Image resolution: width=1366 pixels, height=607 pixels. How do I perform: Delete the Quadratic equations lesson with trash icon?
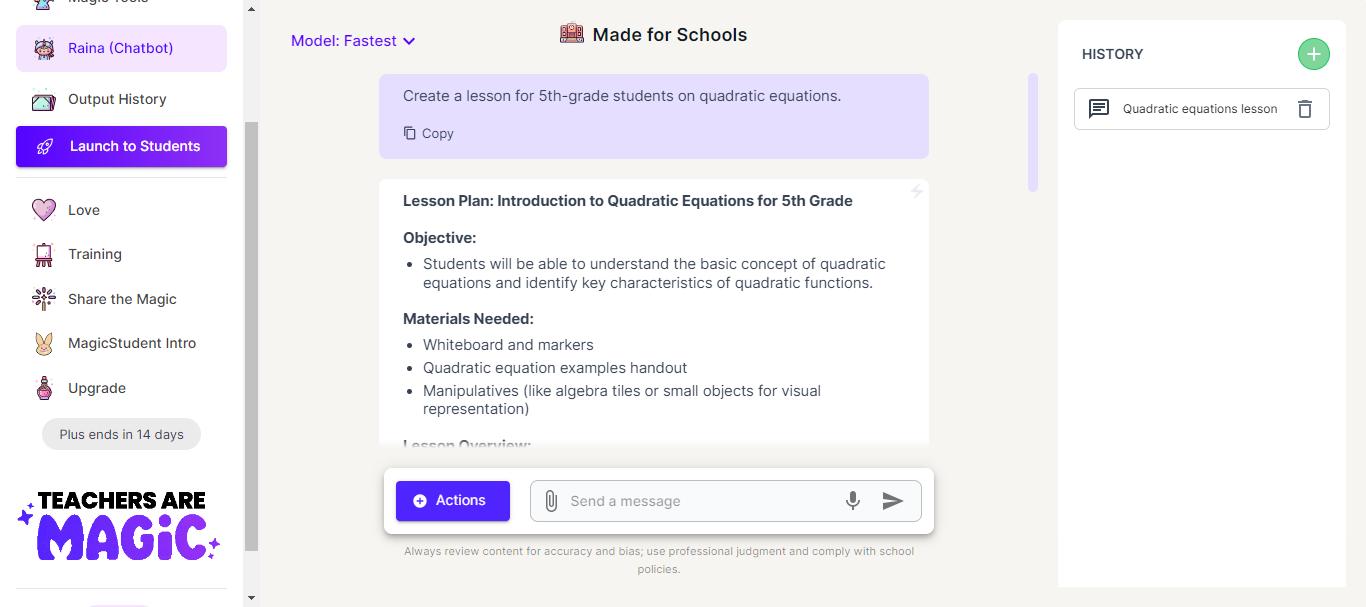1305,109
